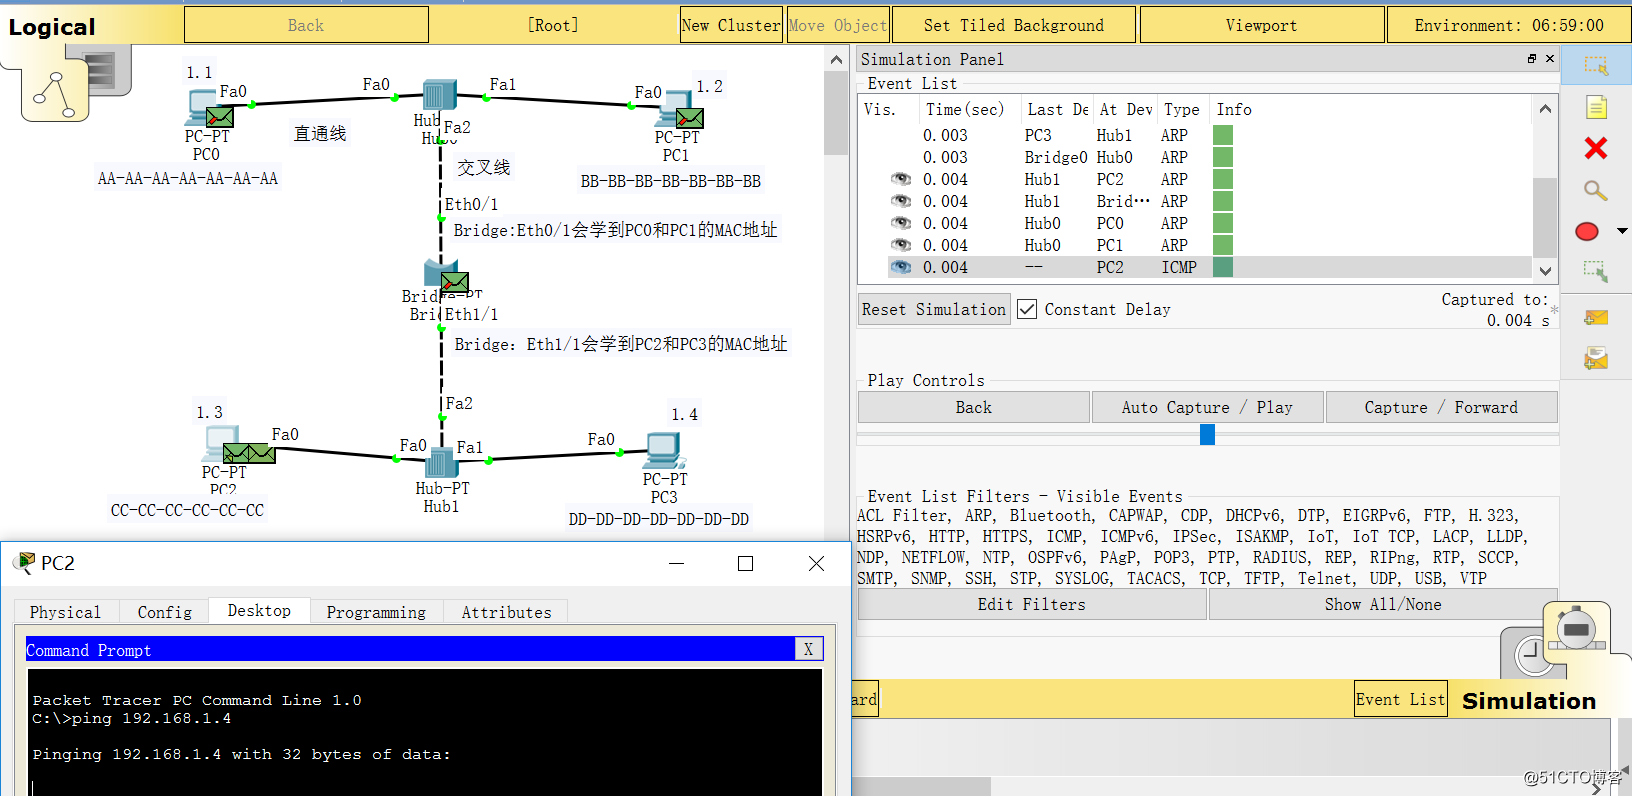1632x796 pixels.
Task: Open the Physical tab in PC2 window
Action: 65,612
